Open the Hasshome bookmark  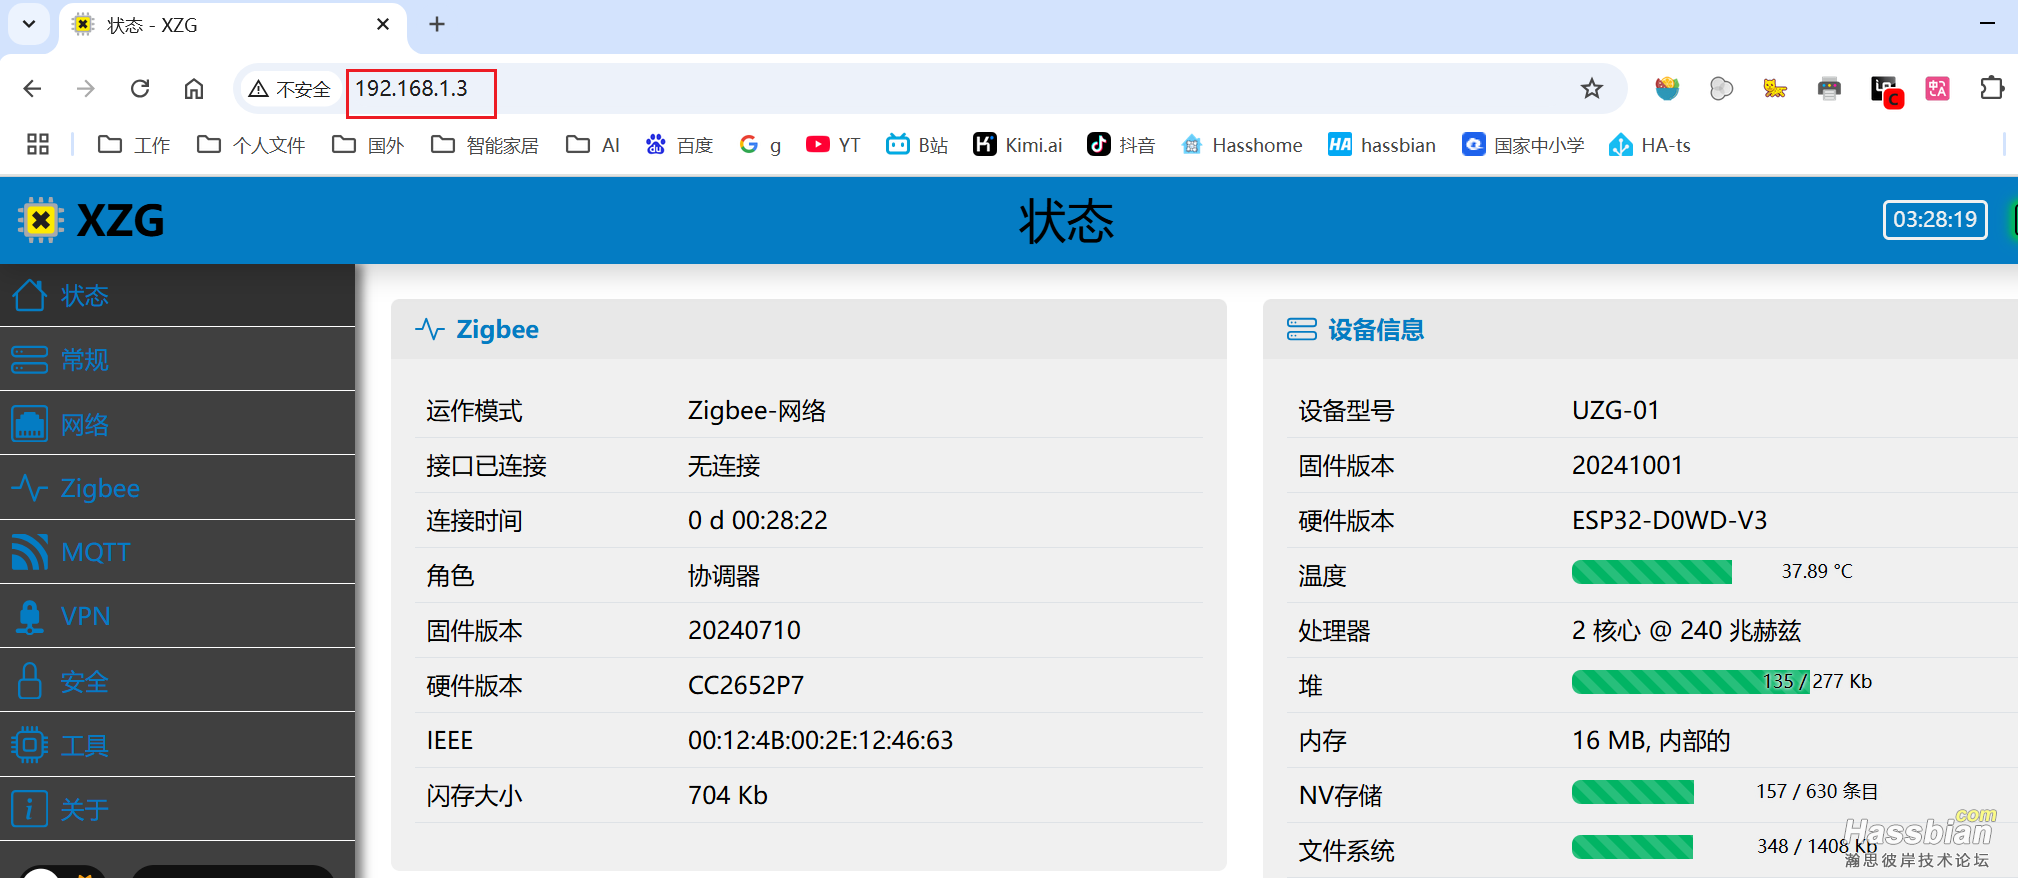1242,145
